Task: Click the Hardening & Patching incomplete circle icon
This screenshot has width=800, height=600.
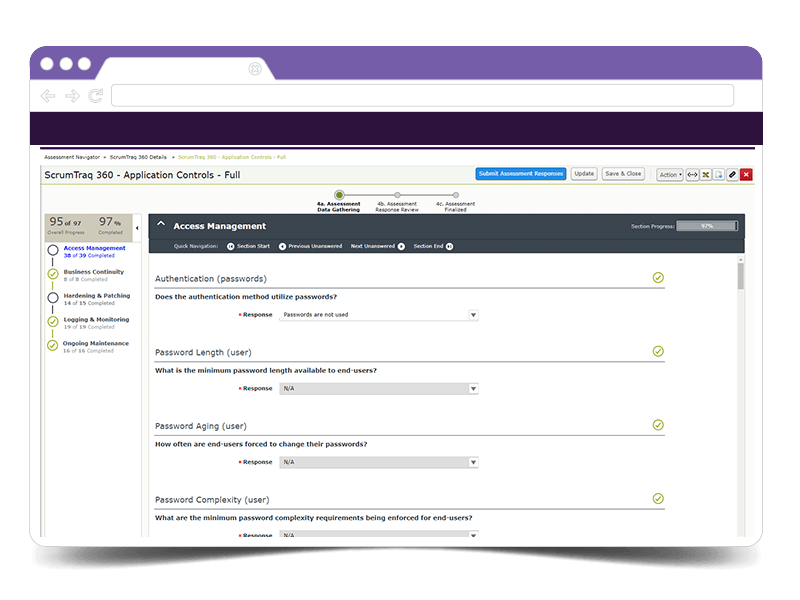Action: coord(53,297)
